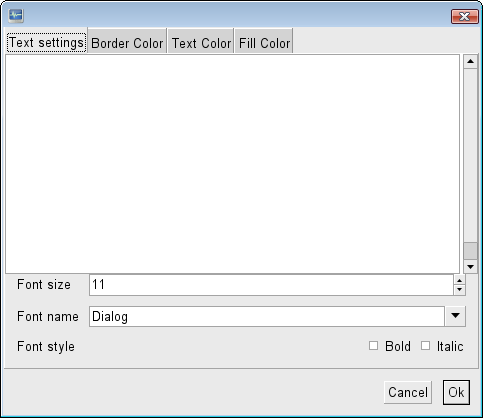Decrease font size with spinner down arrow
This screenshot has height=418, width=483.
(460, 290)
